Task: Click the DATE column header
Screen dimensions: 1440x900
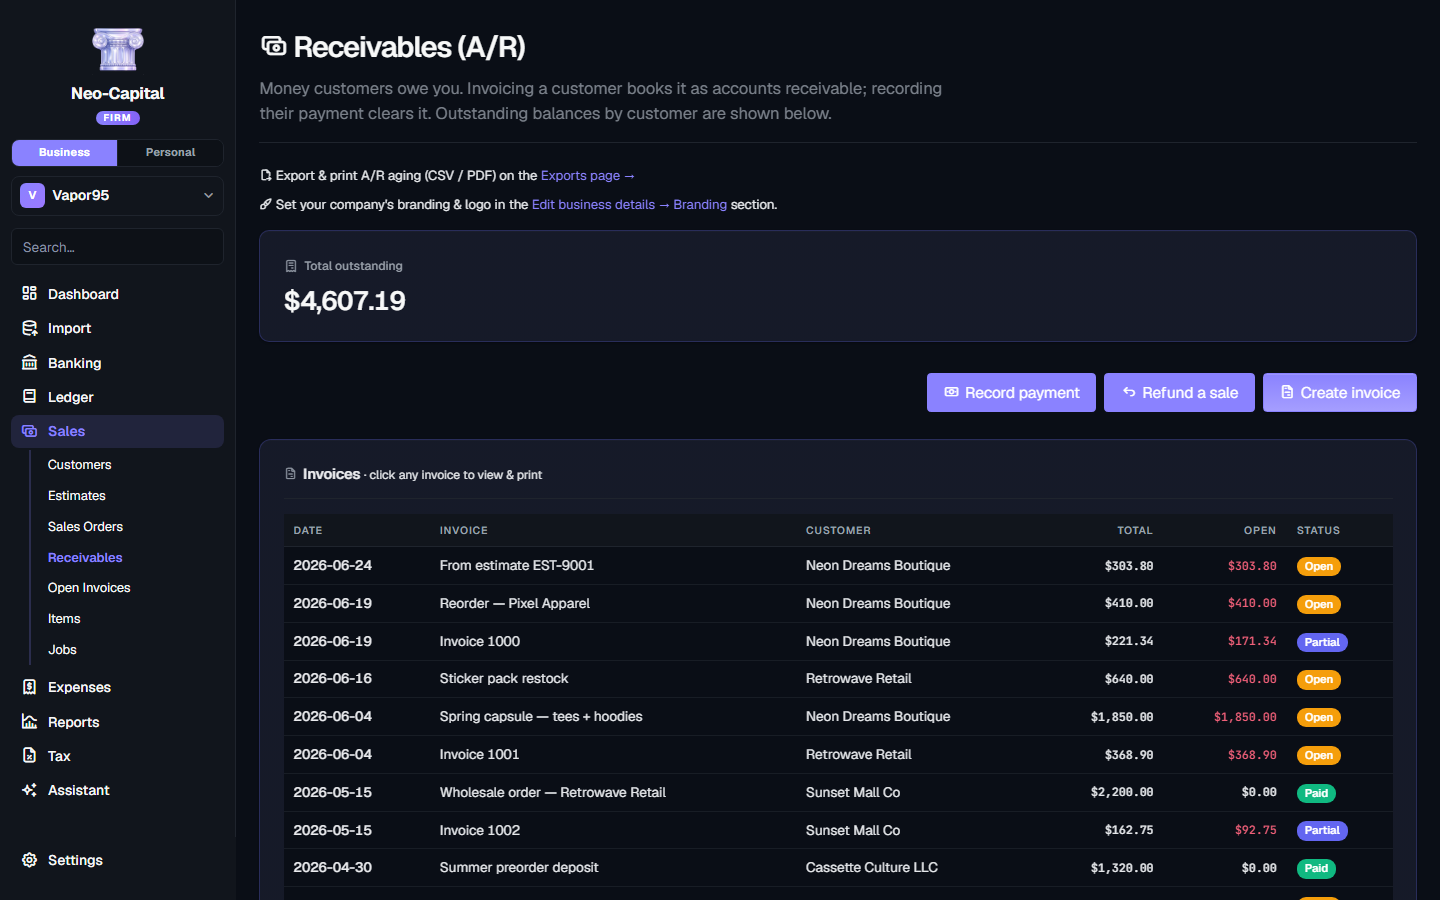Action: [x=308, y=530]
